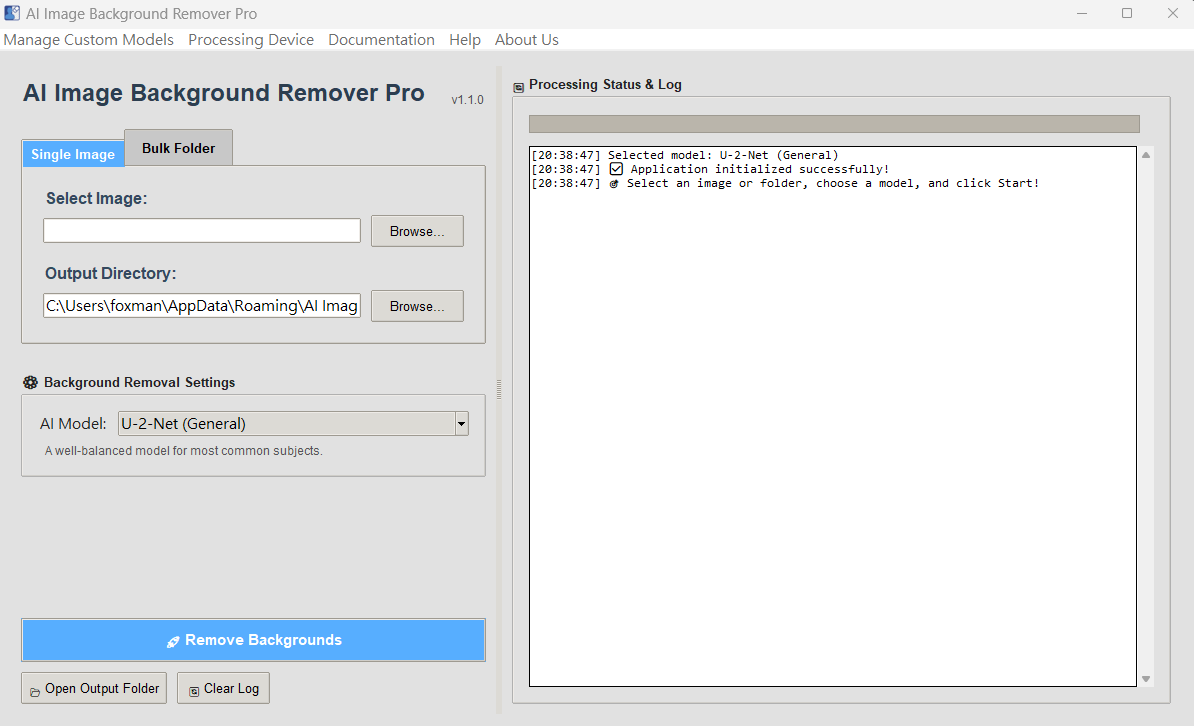Open the Help menu
The image size is (1194, 726).
465,40
